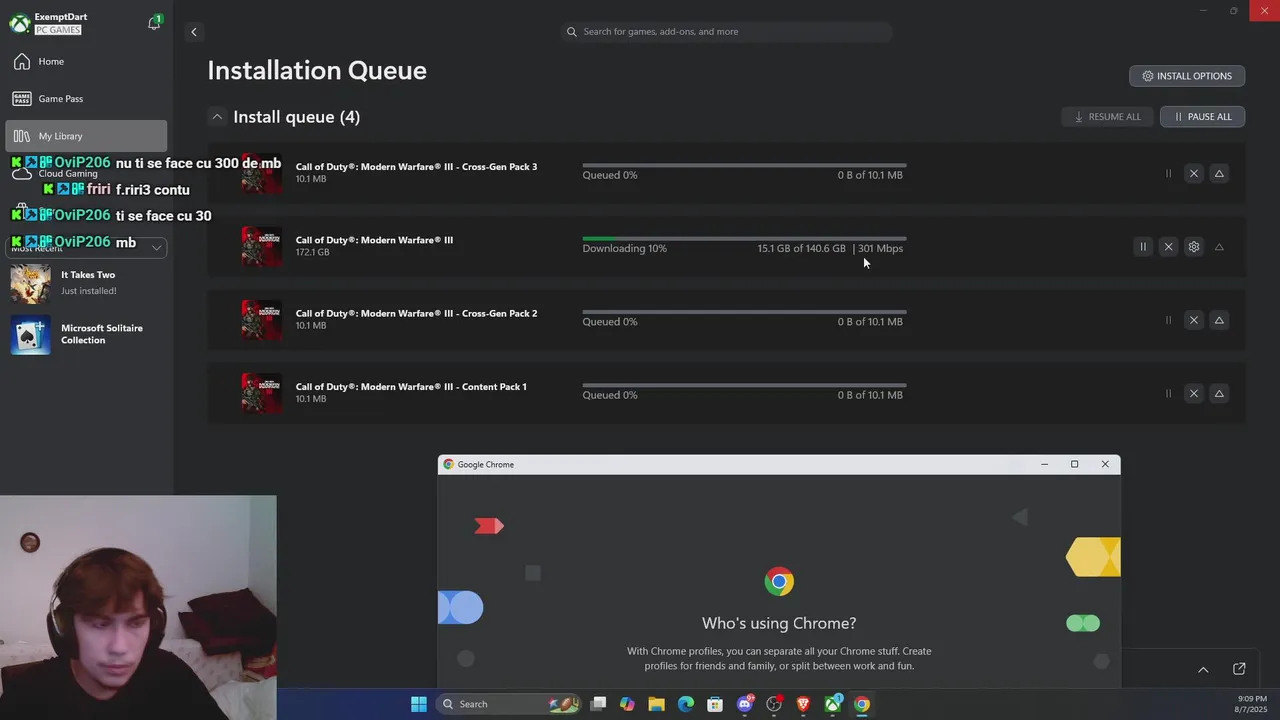
Task: Launch Copilot from the taskbar
Action: (627, 704)
